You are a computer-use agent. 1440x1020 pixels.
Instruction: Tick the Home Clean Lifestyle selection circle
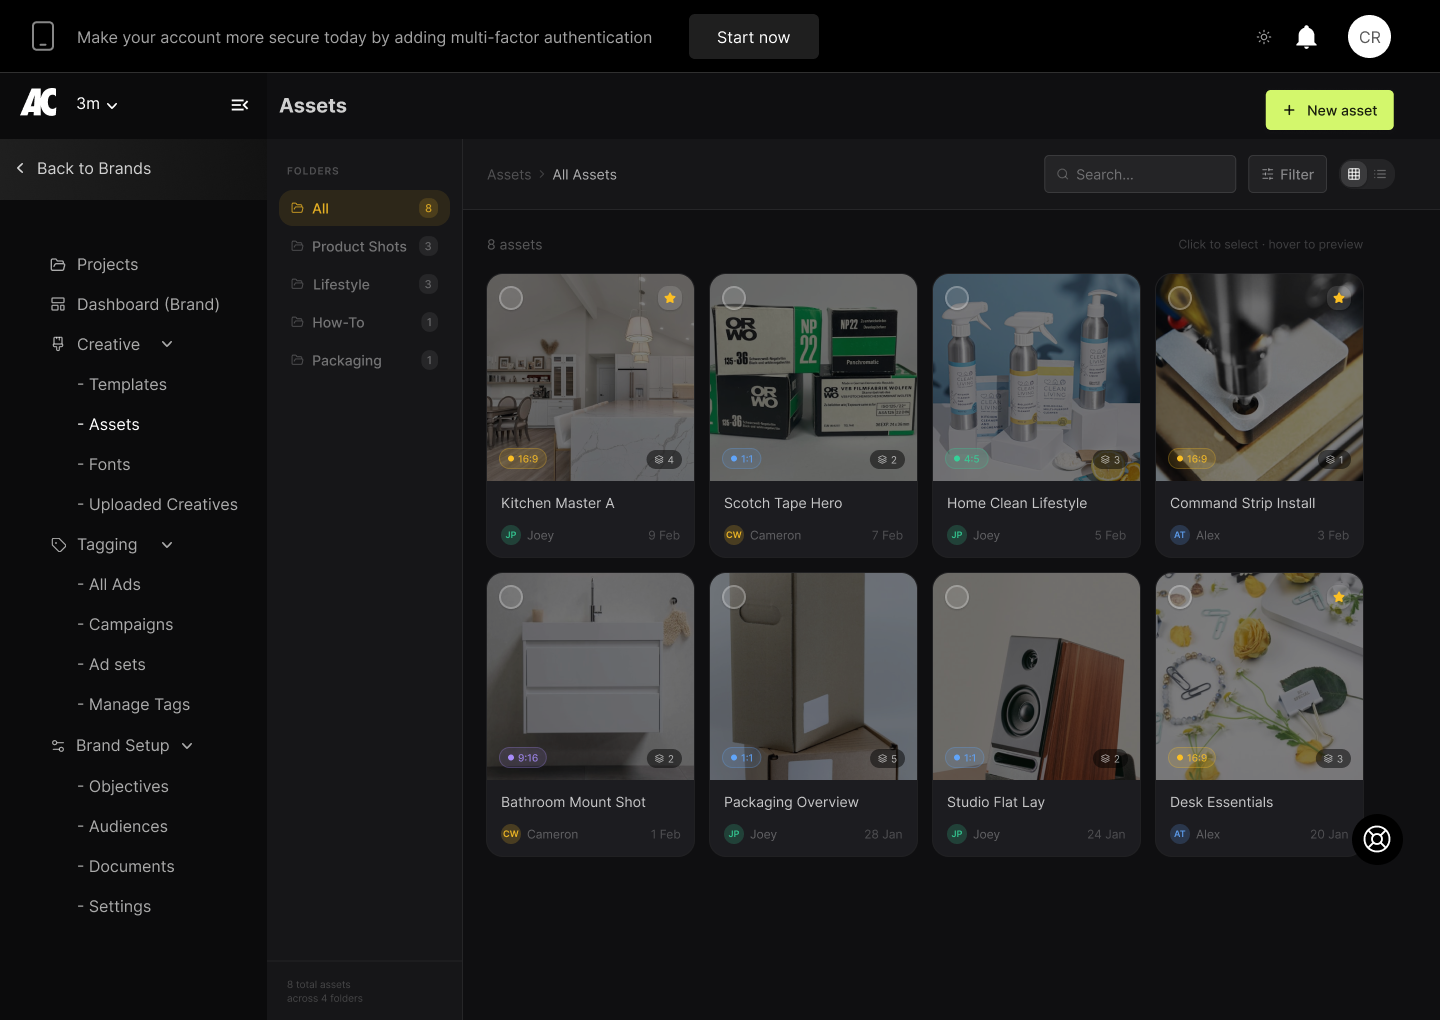[x=957, y=298]
